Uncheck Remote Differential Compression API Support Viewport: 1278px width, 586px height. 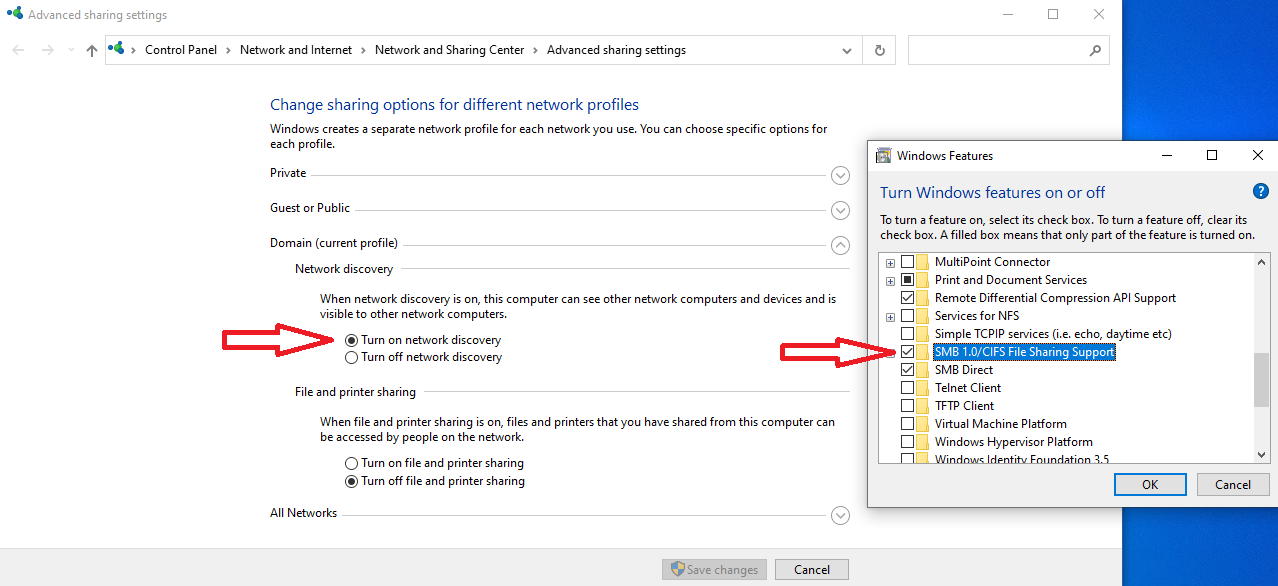907,298
